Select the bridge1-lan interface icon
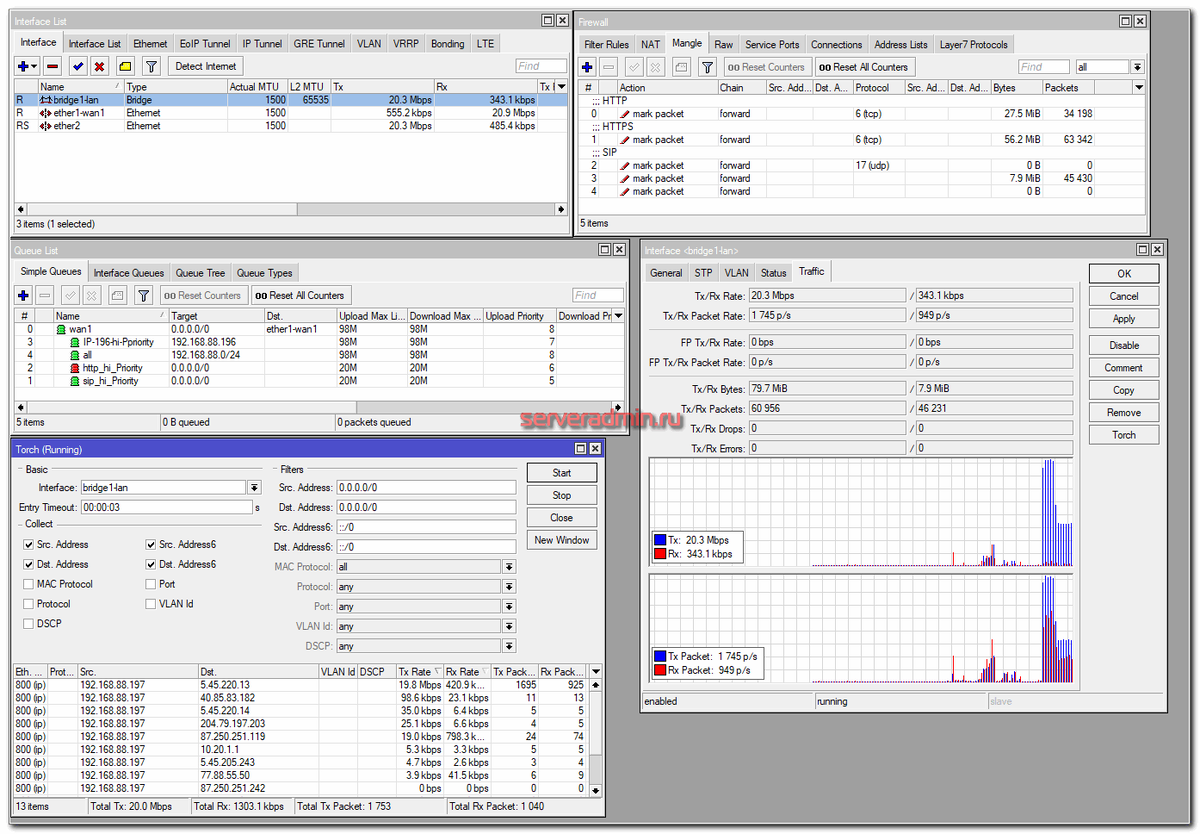Image resolution: width=1200 pixels, height=834 pixels. (46, 100)
